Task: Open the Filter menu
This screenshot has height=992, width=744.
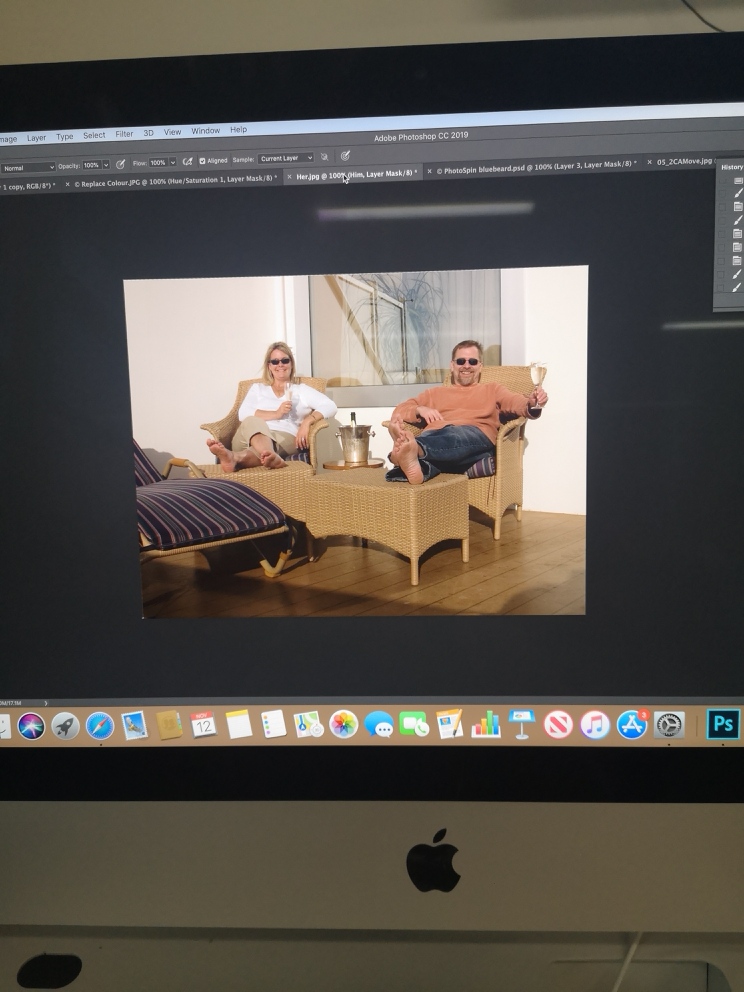Action: [x=124, y=134]
